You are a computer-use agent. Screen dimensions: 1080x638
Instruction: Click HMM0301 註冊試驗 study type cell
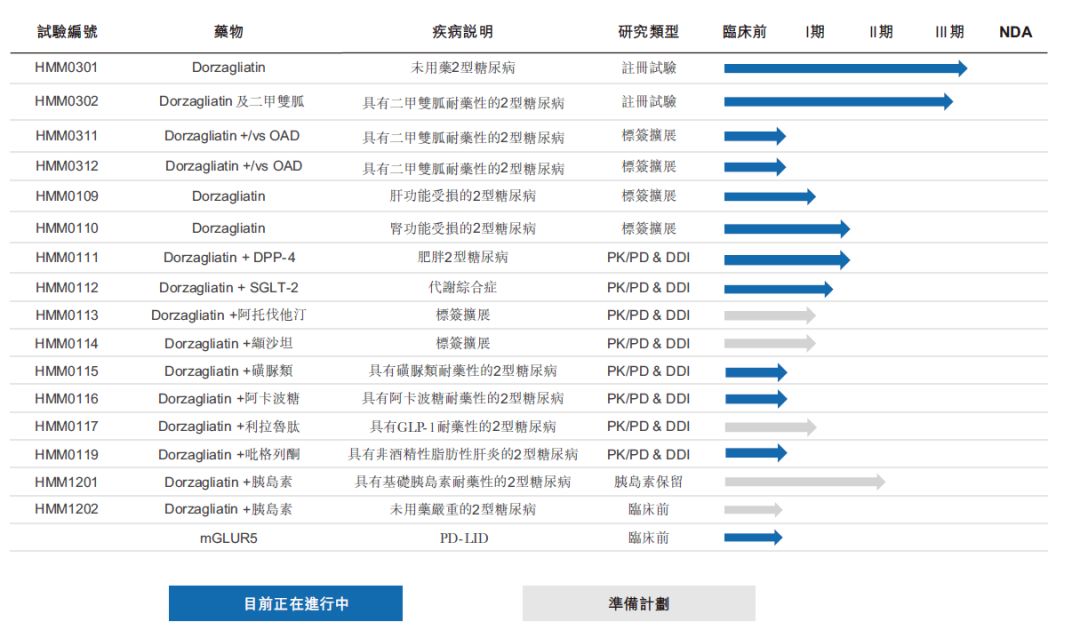(x=648, y=68)
